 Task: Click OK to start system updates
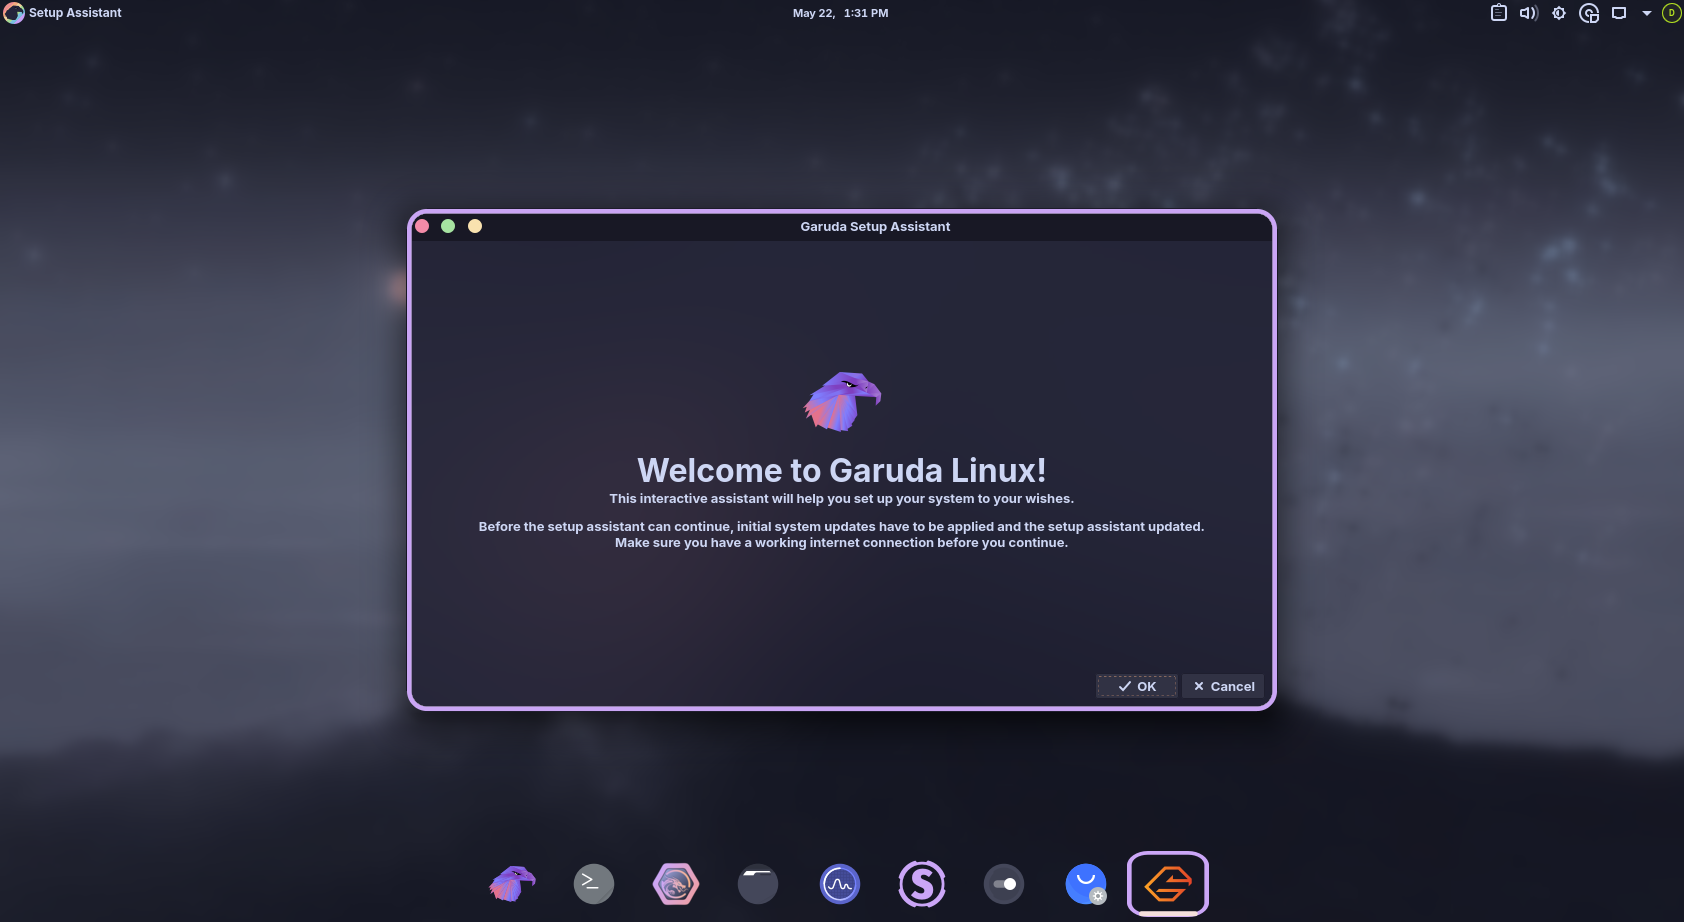pos(1137,686)
